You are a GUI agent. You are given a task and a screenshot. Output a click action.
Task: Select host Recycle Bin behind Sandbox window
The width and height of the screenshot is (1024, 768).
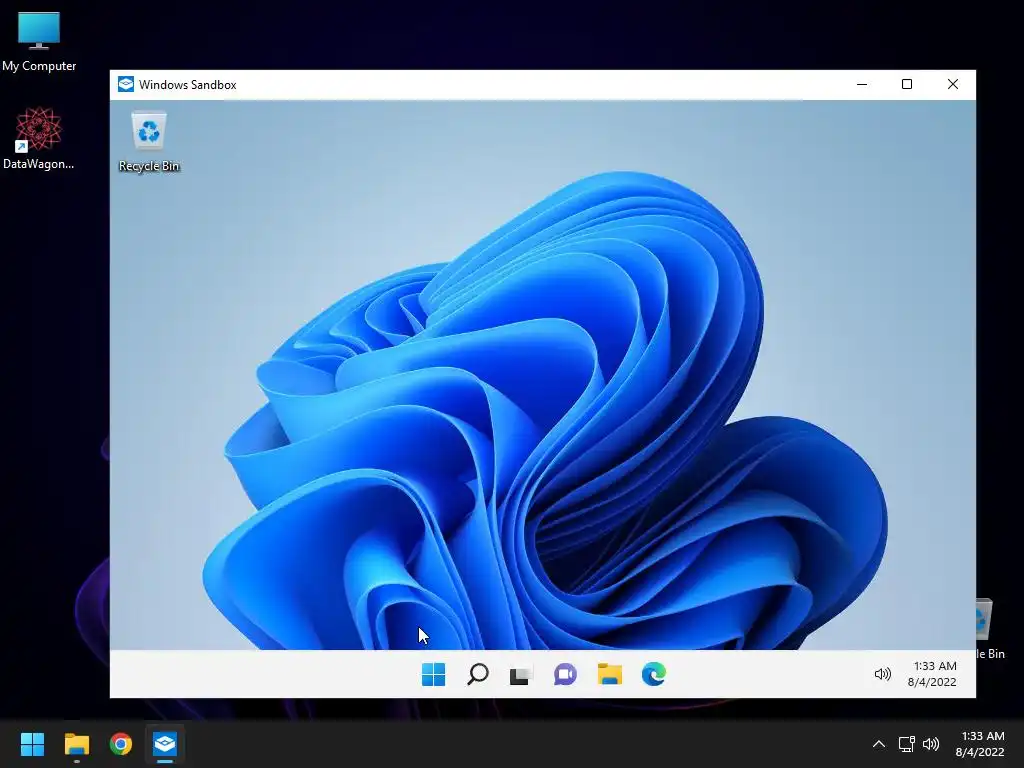tap(990, 628)
